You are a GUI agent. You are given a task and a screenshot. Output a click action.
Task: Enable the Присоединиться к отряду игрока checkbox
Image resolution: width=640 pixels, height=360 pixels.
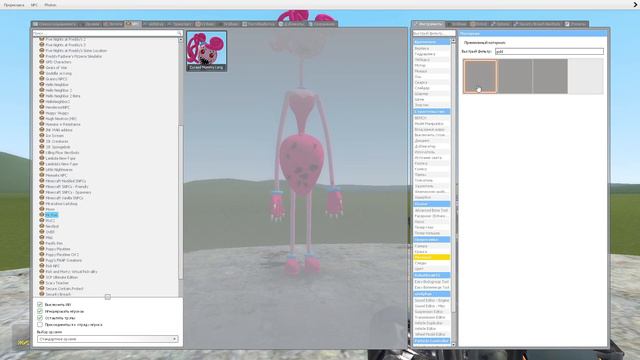click(x=40, y=324)
